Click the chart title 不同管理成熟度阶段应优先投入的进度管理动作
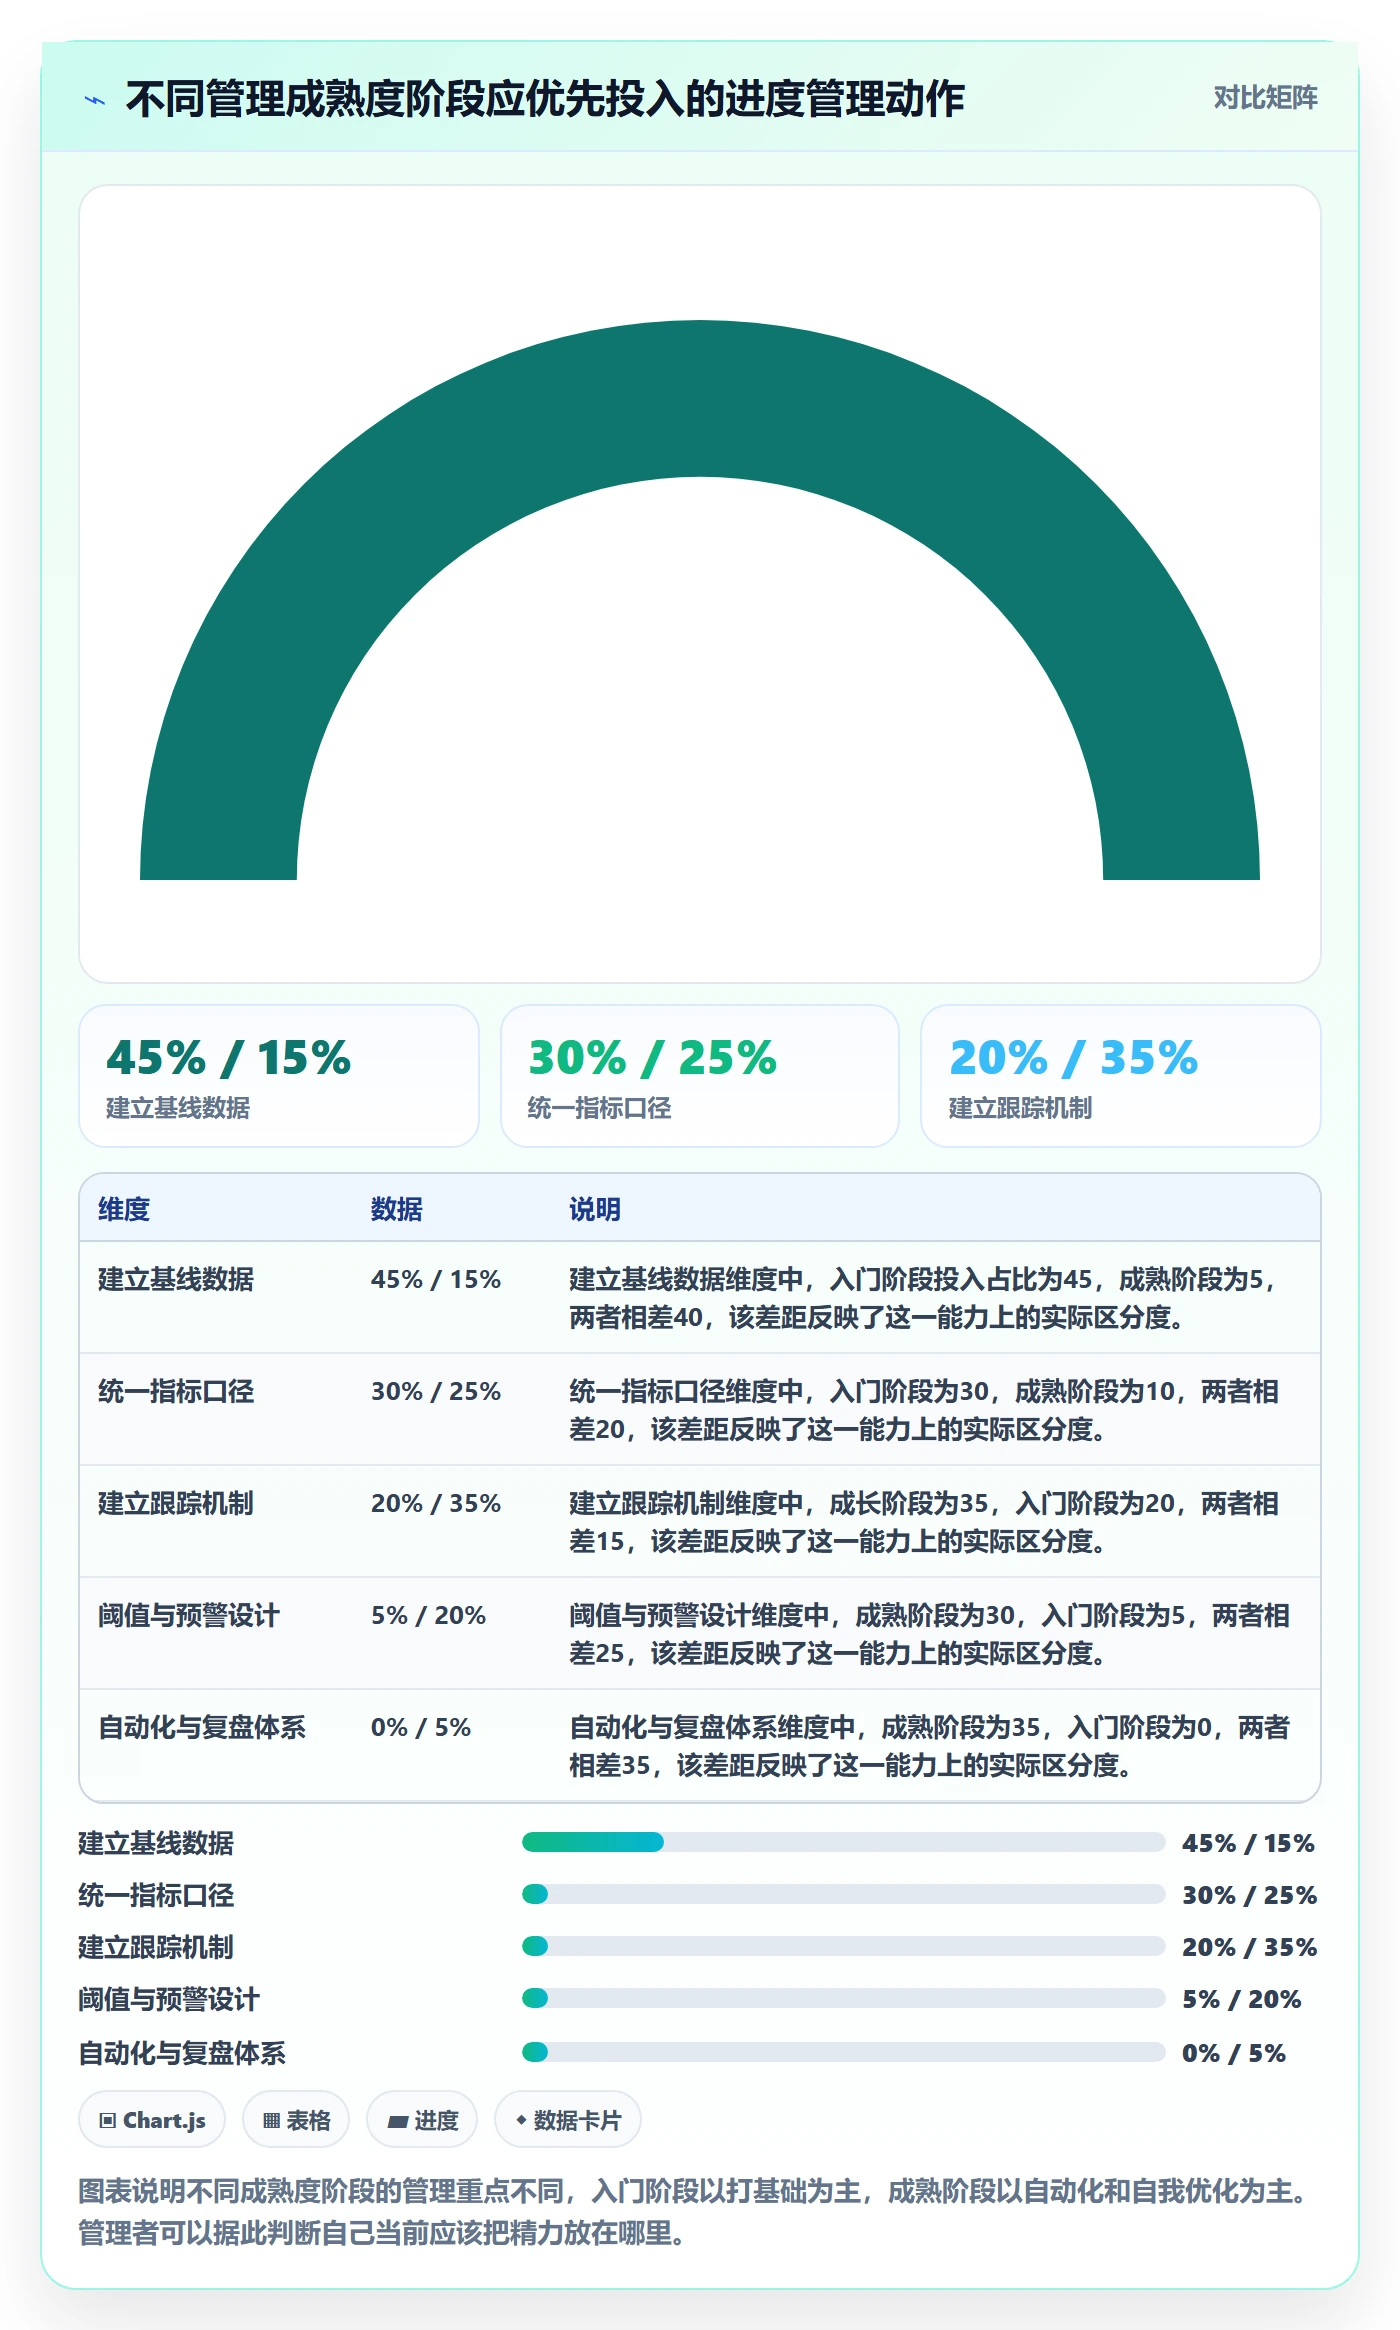 click(545, 99)
